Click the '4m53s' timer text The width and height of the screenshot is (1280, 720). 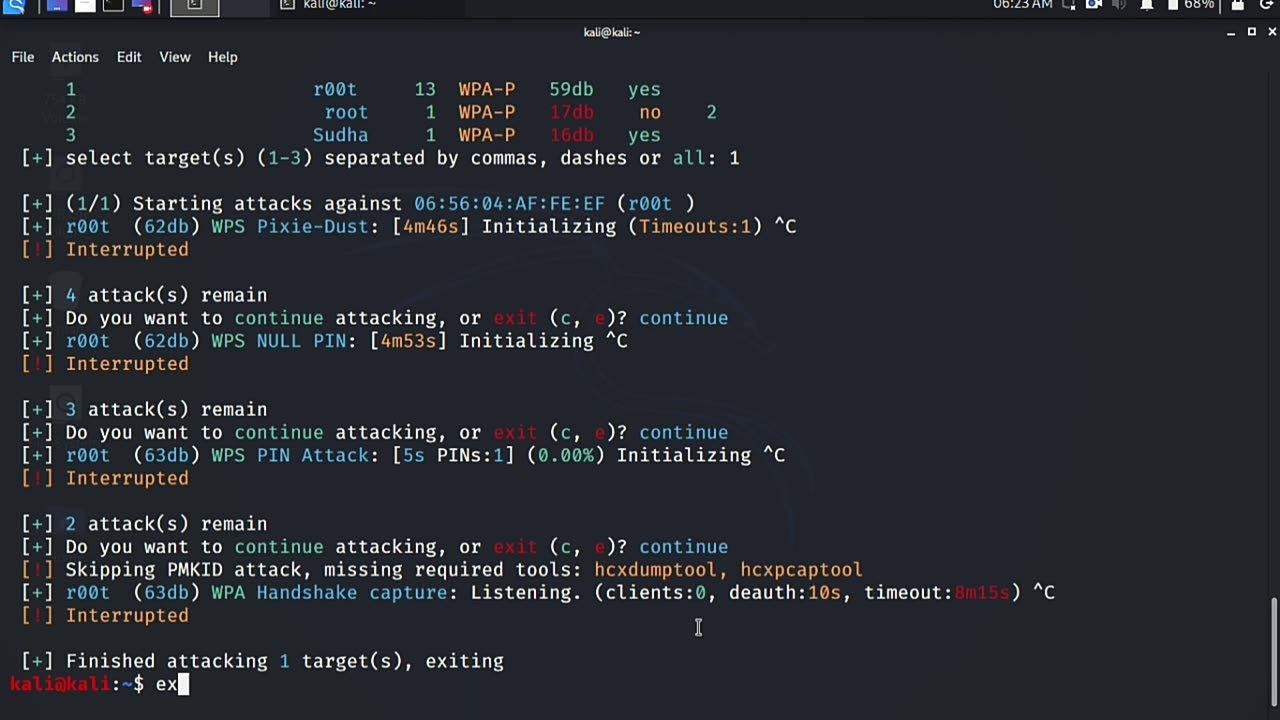click(408, 341)
